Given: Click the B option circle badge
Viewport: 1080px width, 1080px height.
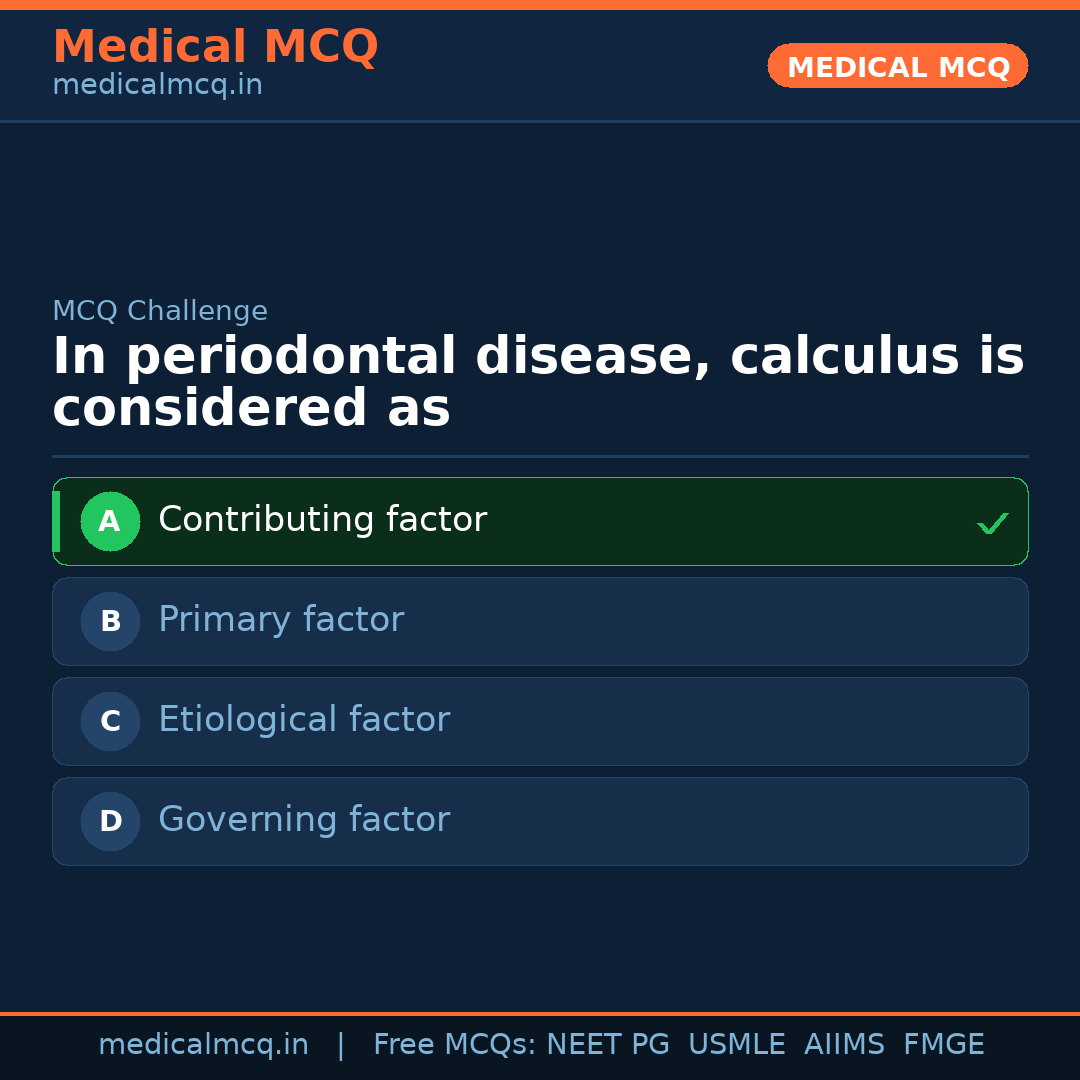Looking at the screenshot, I should click(x=110, y=621).
